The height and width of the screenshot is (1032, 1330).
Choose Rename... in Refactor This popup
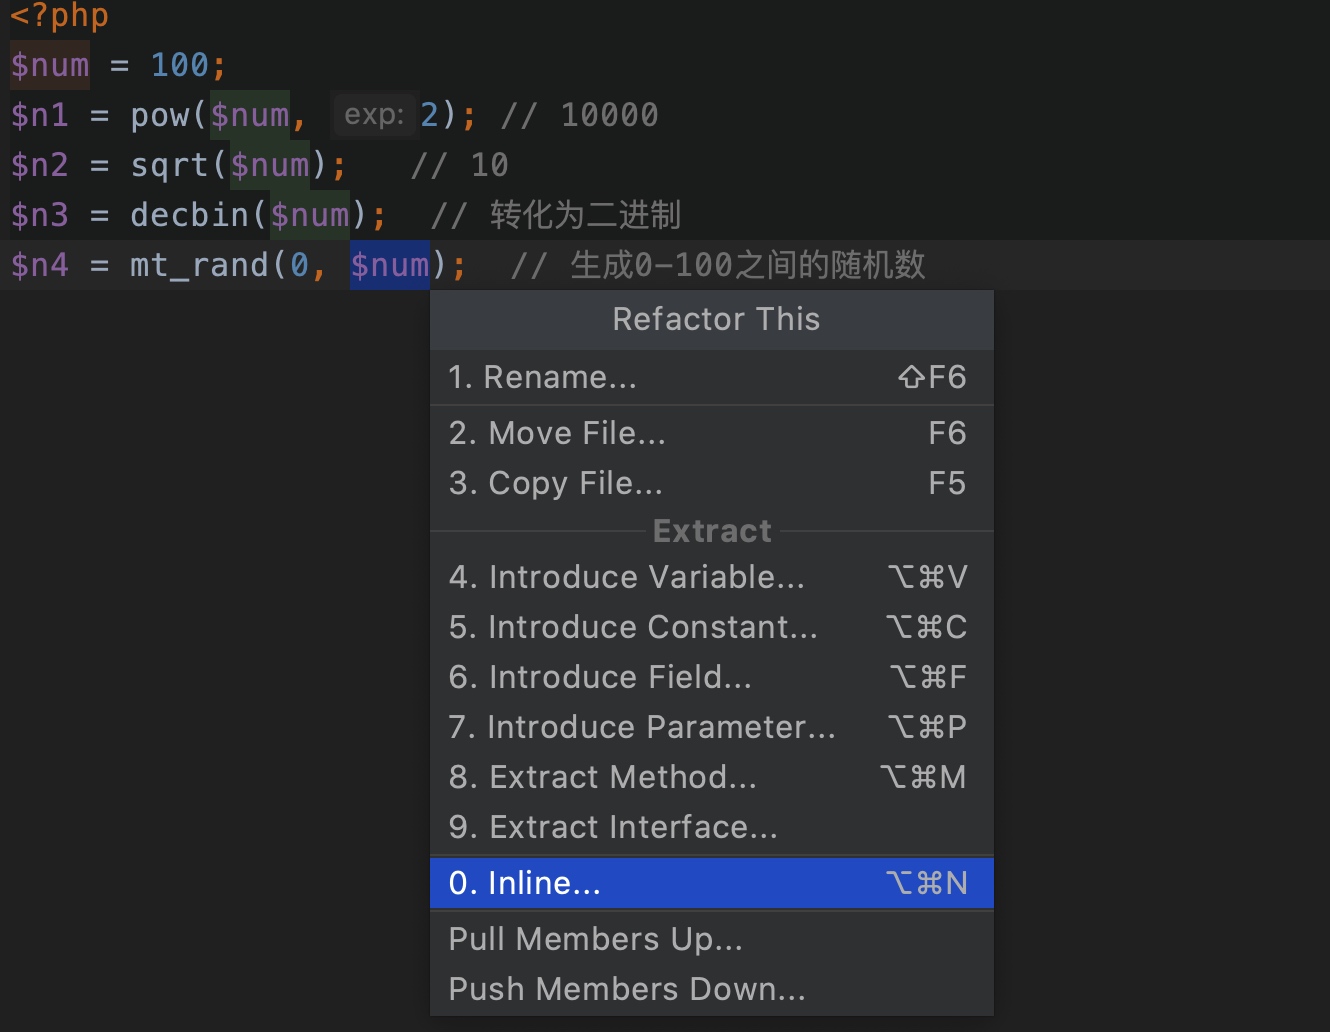pyautogui.click(x=712, y=377)
